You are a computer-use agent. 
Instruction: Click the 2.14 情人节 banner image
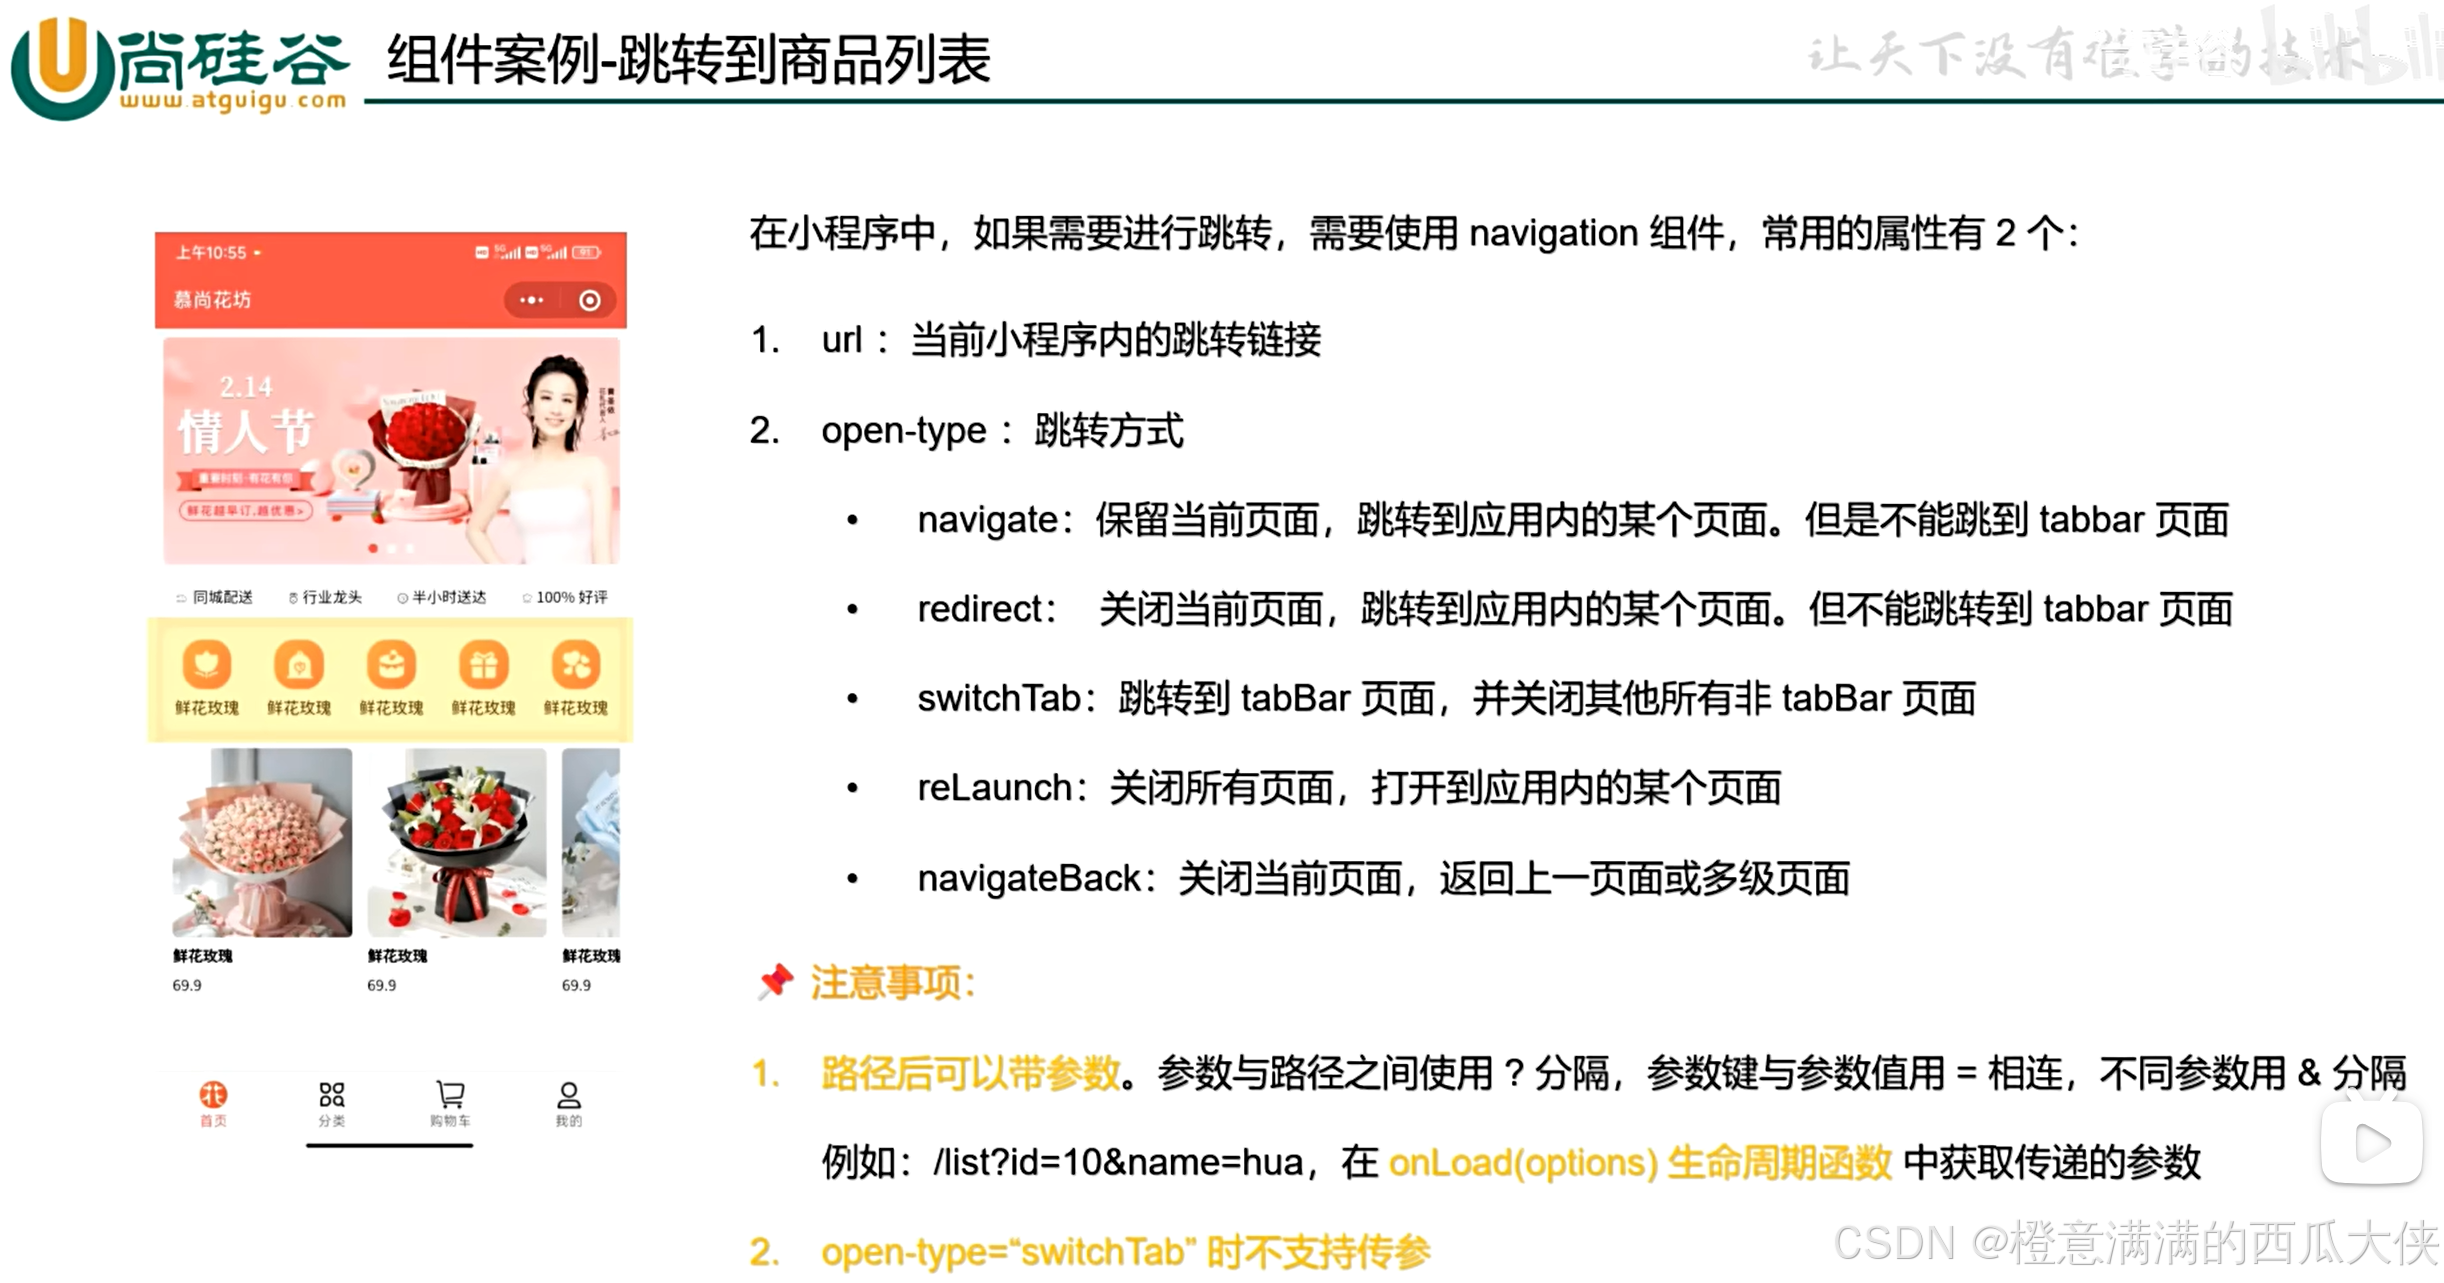pyautogui.click(x=391, y=450)
